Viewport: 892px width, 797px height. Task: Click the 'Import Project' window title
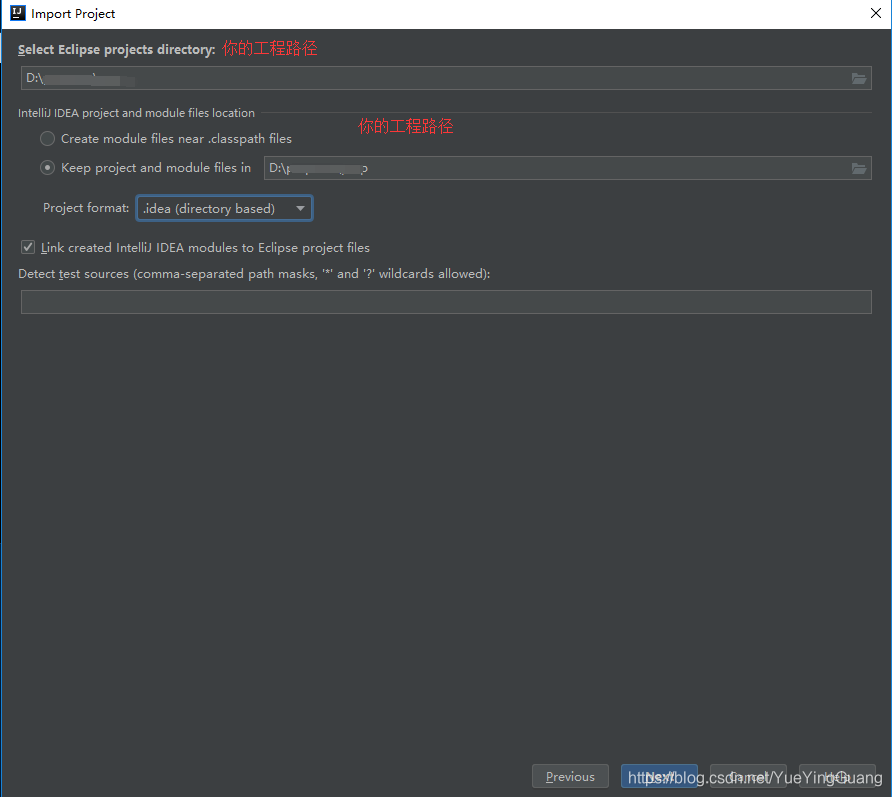point(73,14)
